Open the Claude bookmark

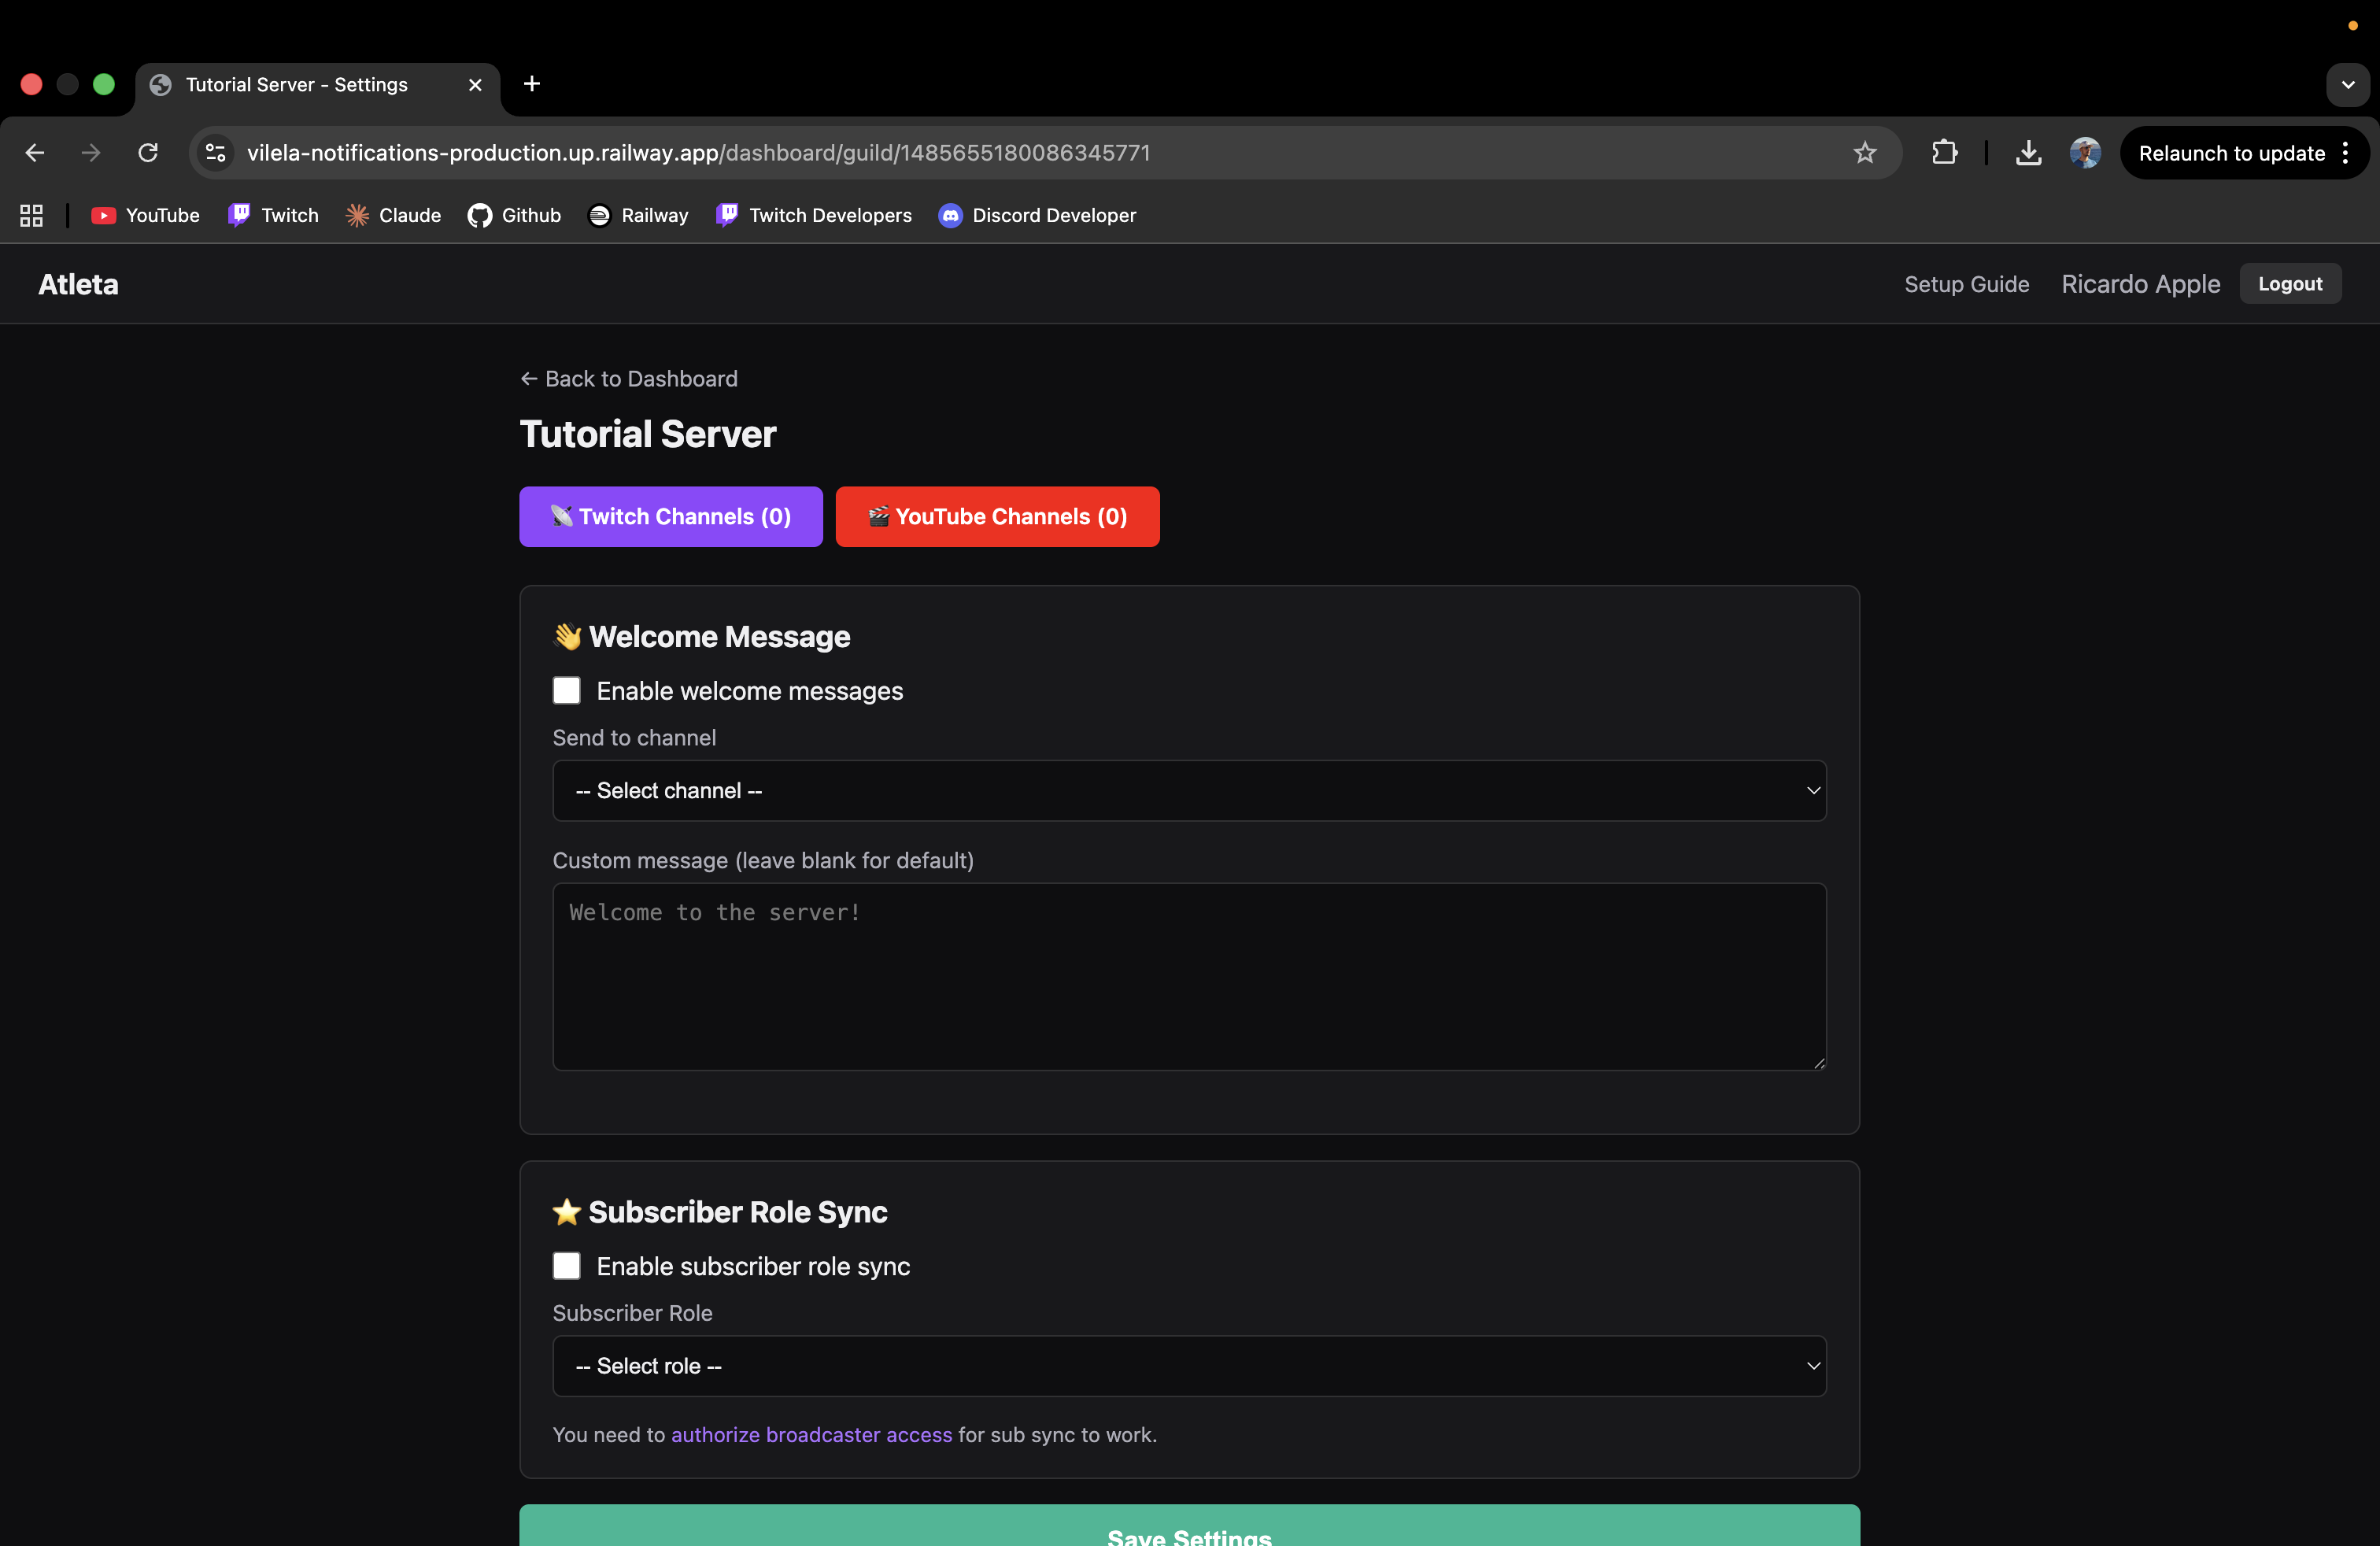(392, 215)
